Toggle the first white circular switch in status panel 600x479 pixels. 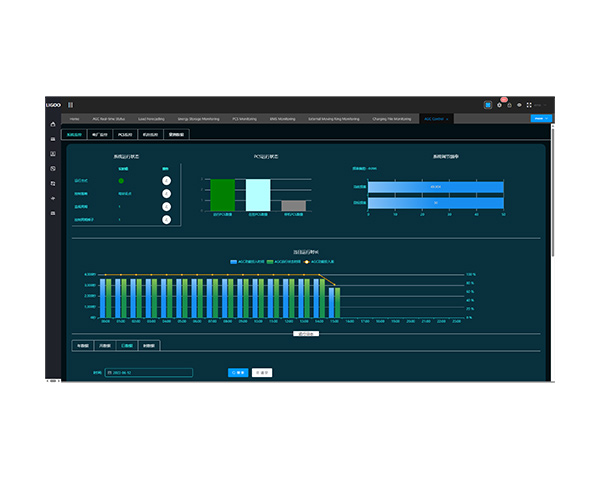[x=166, y=180]
